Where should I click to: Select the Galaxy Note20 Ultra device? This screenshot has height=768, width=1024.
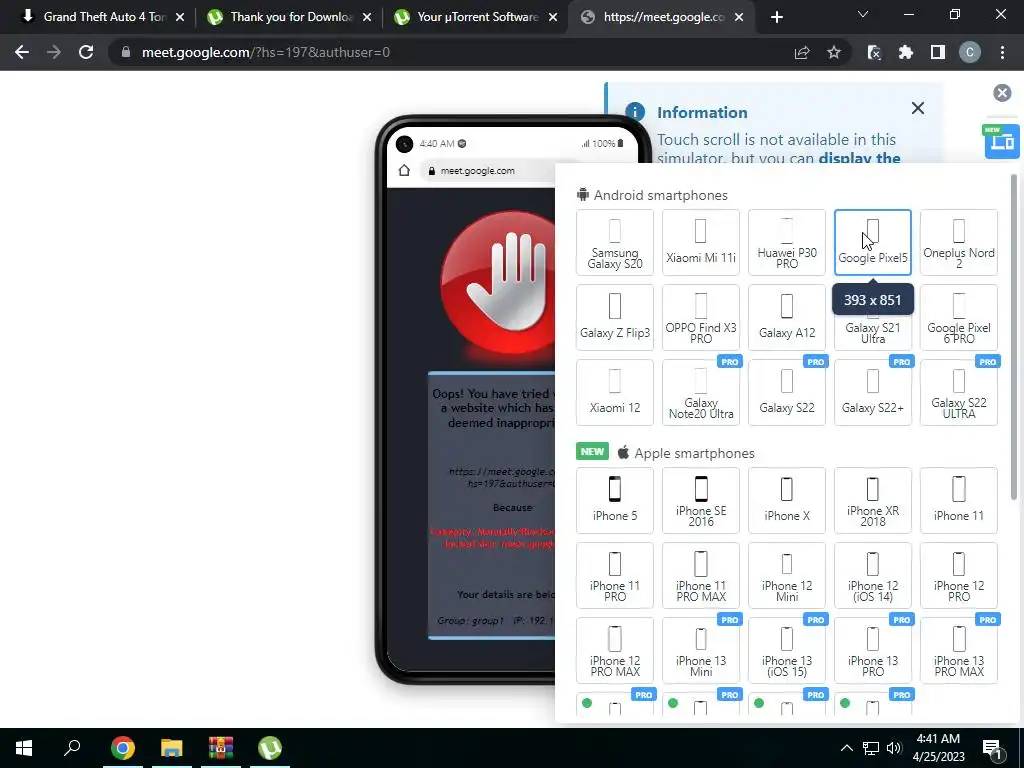point(701,392)
